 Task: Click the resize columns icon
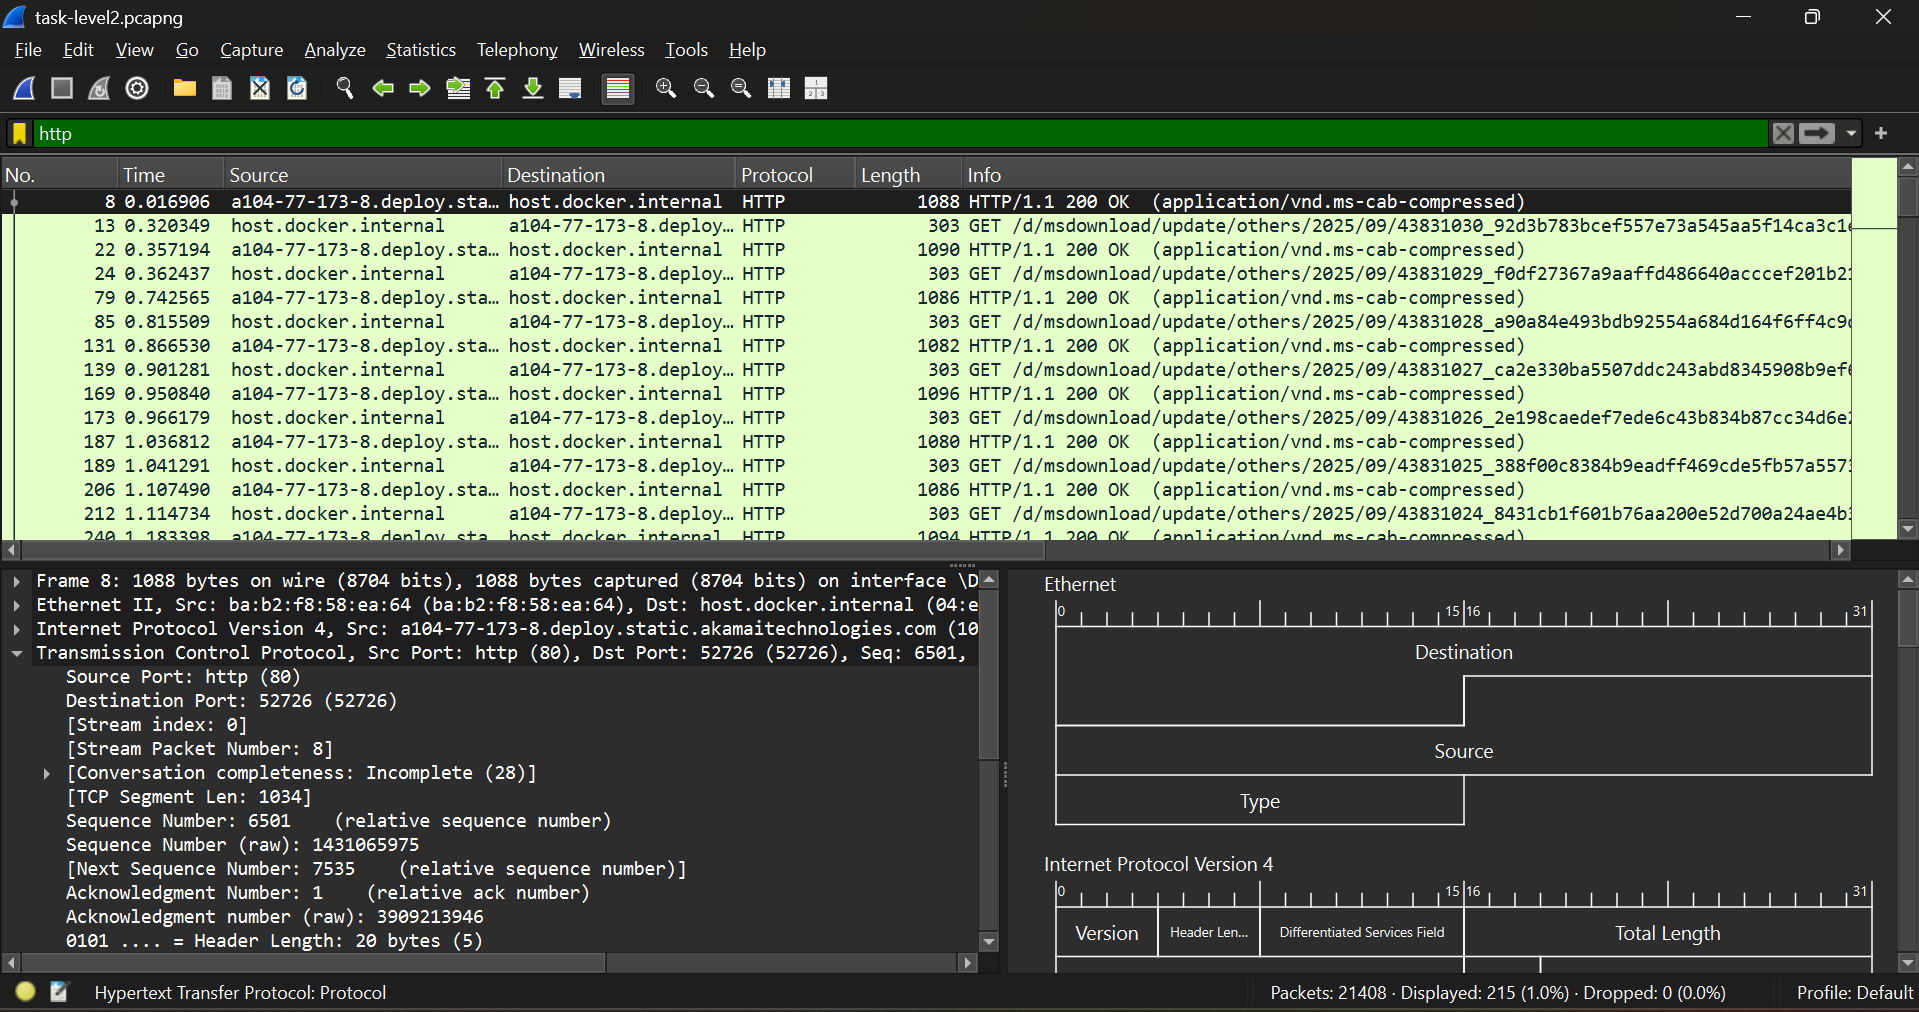pyautogui.click(x=779, y=88)
